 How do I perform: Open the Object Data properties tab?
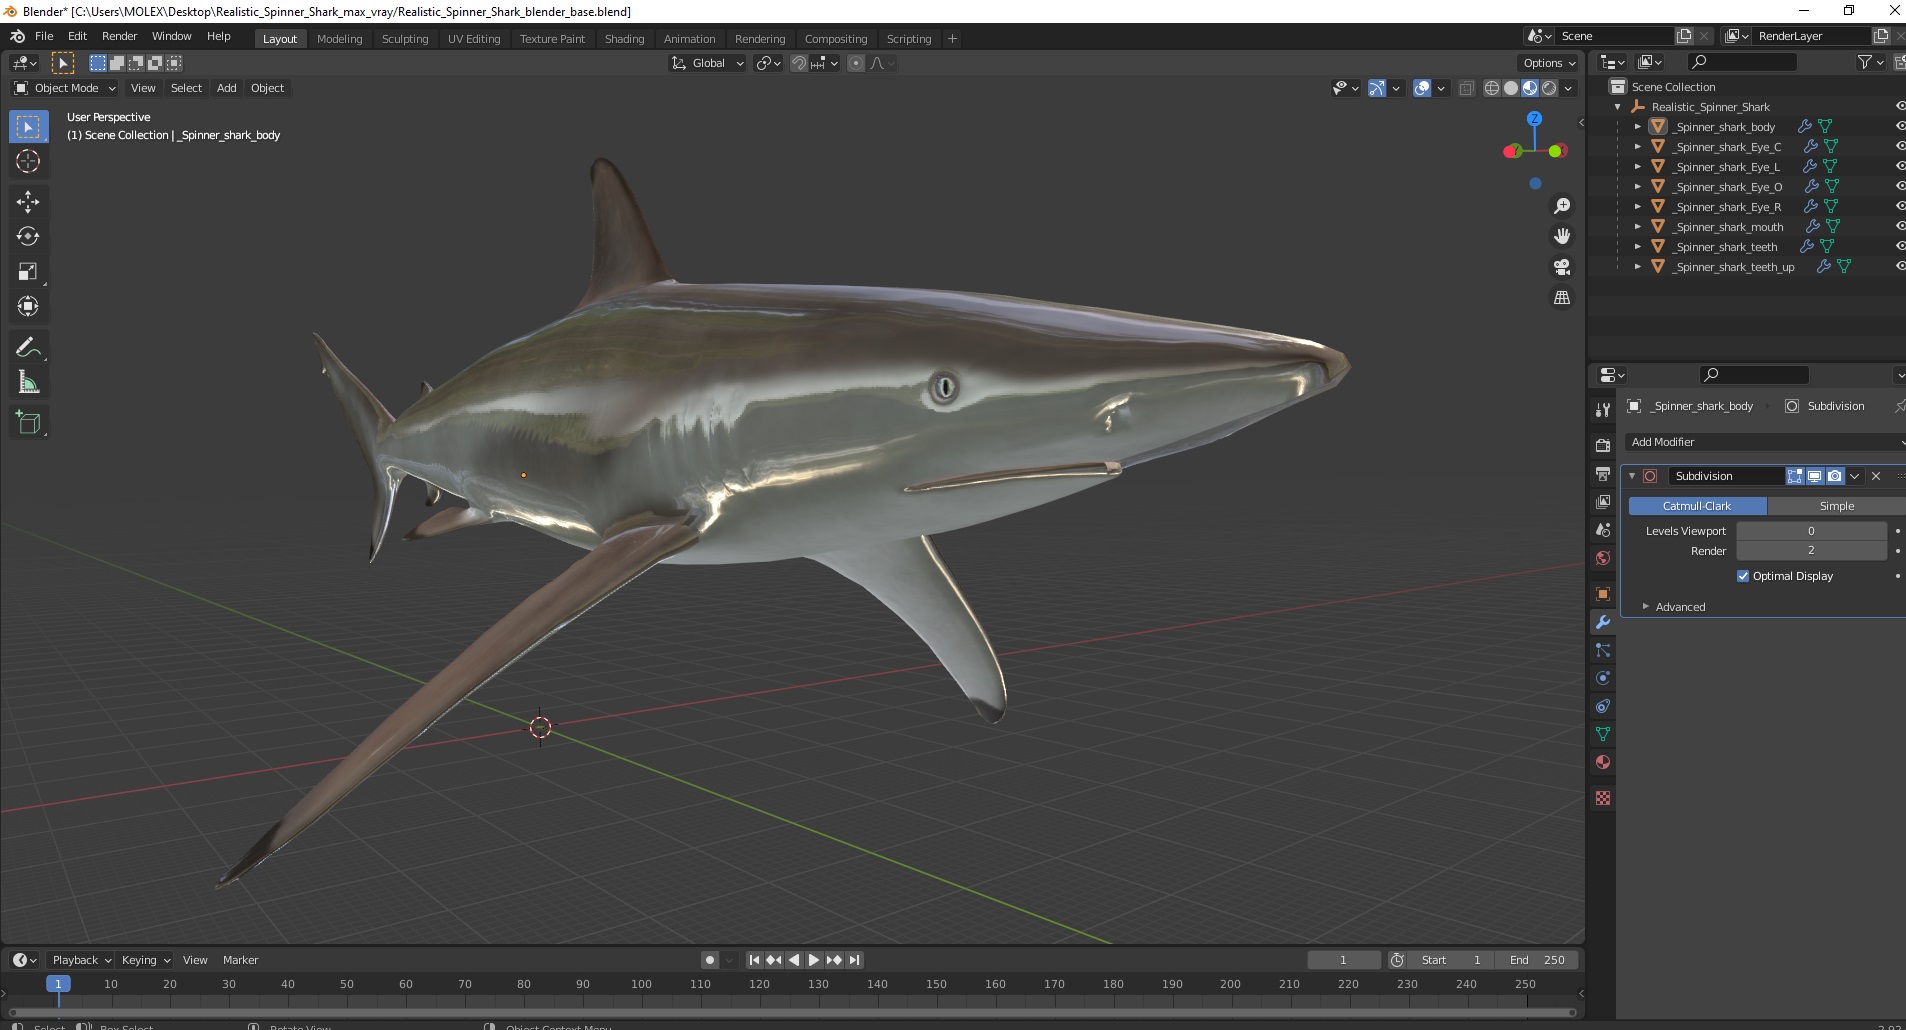(1603, 734)
